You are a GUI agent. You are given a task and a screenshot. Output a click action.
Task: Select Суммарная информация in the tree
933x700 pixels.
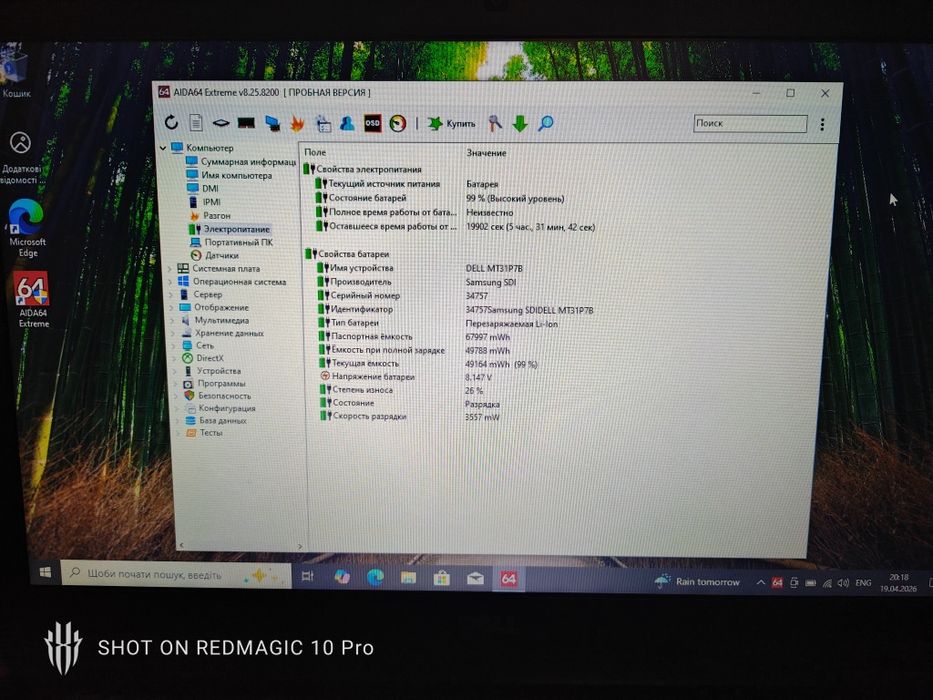coord(241,161)
